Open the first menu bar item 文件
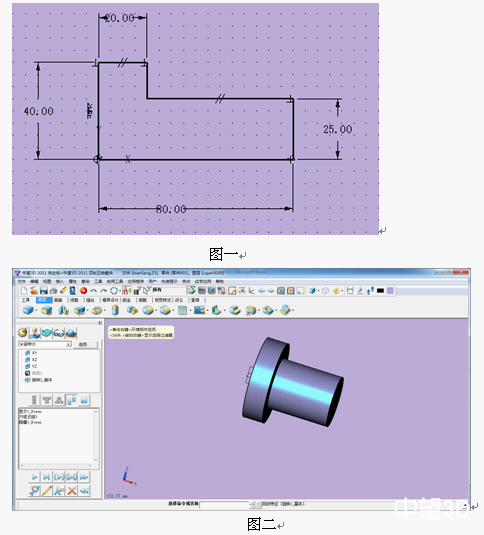 pos(21,281)
